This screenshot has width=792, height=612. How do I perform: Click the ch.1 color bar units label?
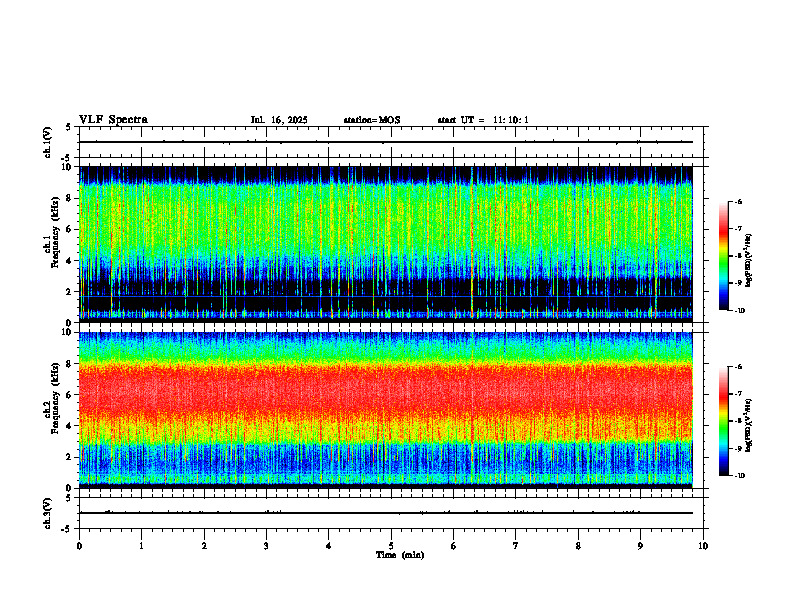(749, 261)
